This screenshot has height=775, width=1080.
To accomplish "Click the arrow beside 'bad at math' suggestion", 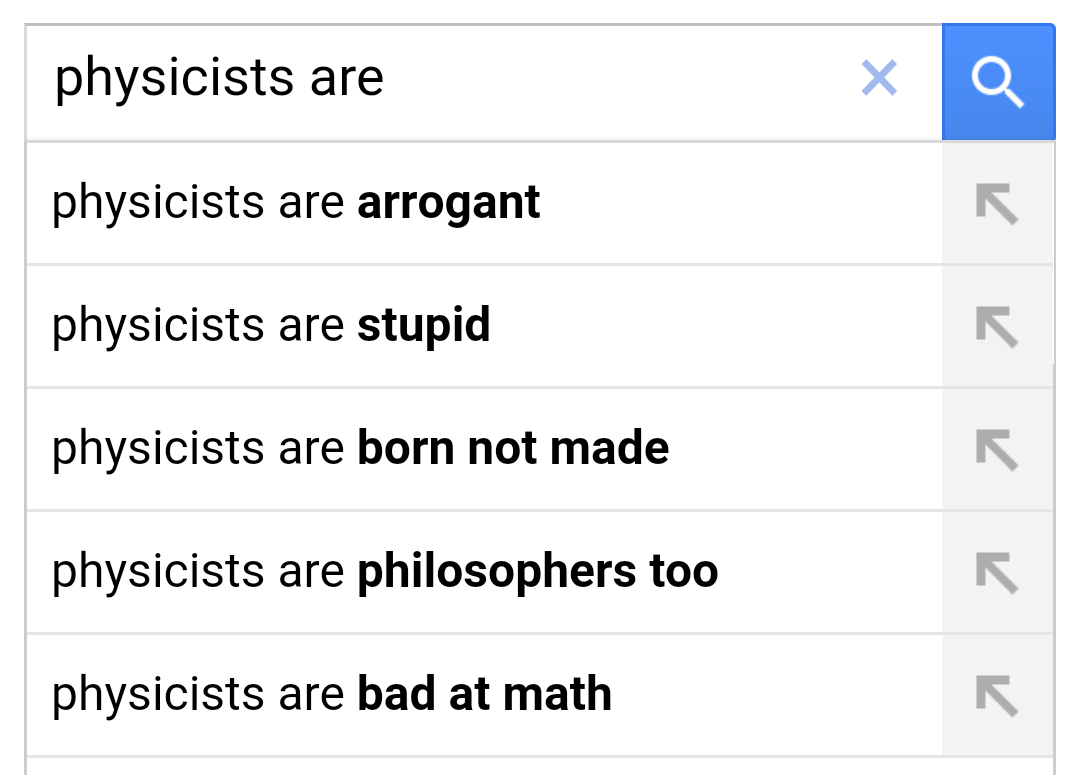I will (x=997, y=696).
